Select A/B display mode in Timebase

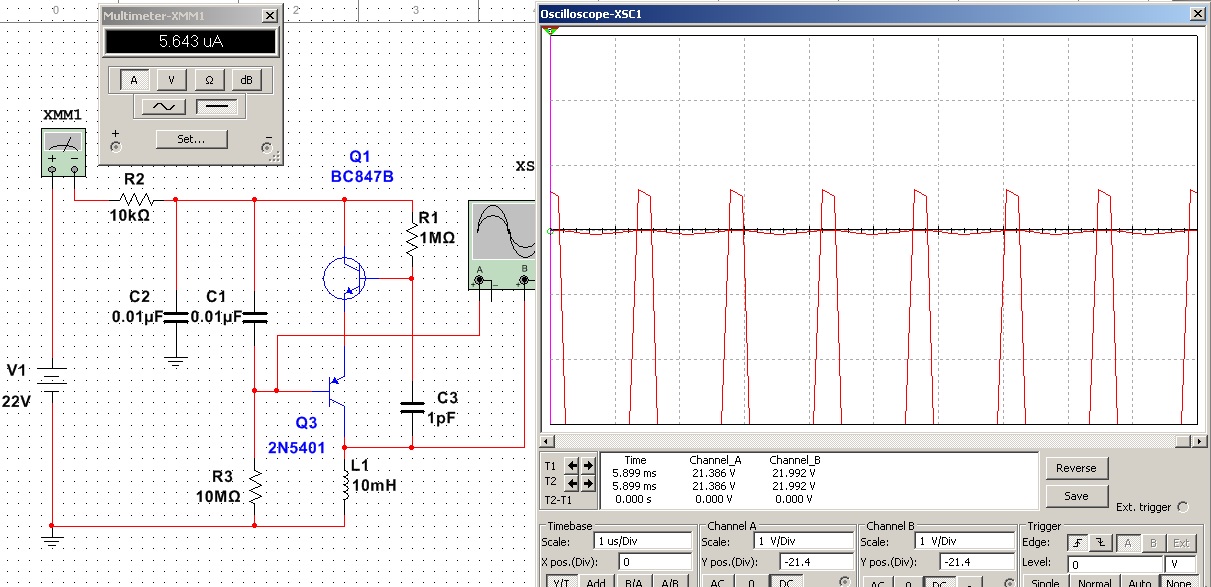671,582
